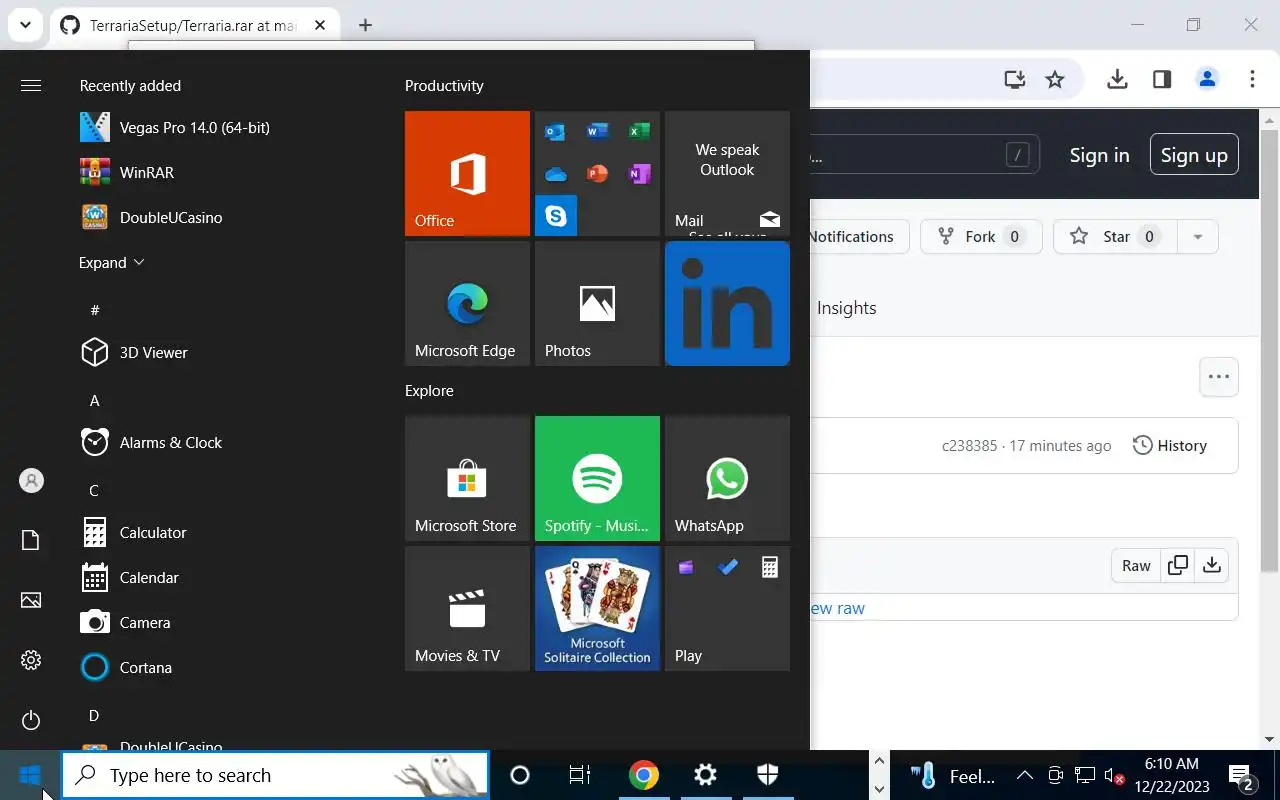Open Movies & TV tile
The image size is (1280, 800).
point(467,608)
